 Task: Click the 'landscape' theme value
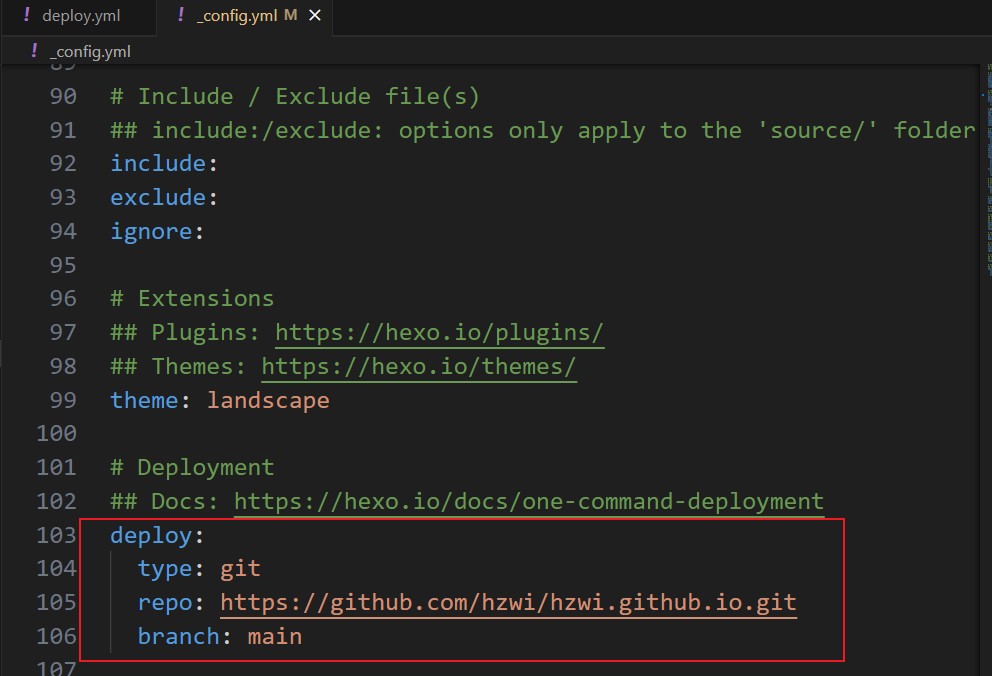[x=268, y=400]
